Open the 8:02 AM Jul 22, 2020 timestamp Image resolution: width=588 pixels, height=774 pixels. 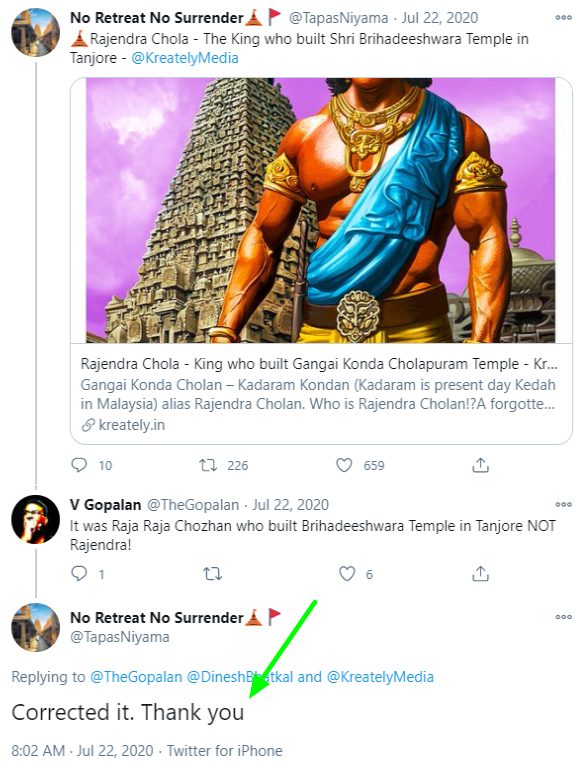tap(82, 751)
